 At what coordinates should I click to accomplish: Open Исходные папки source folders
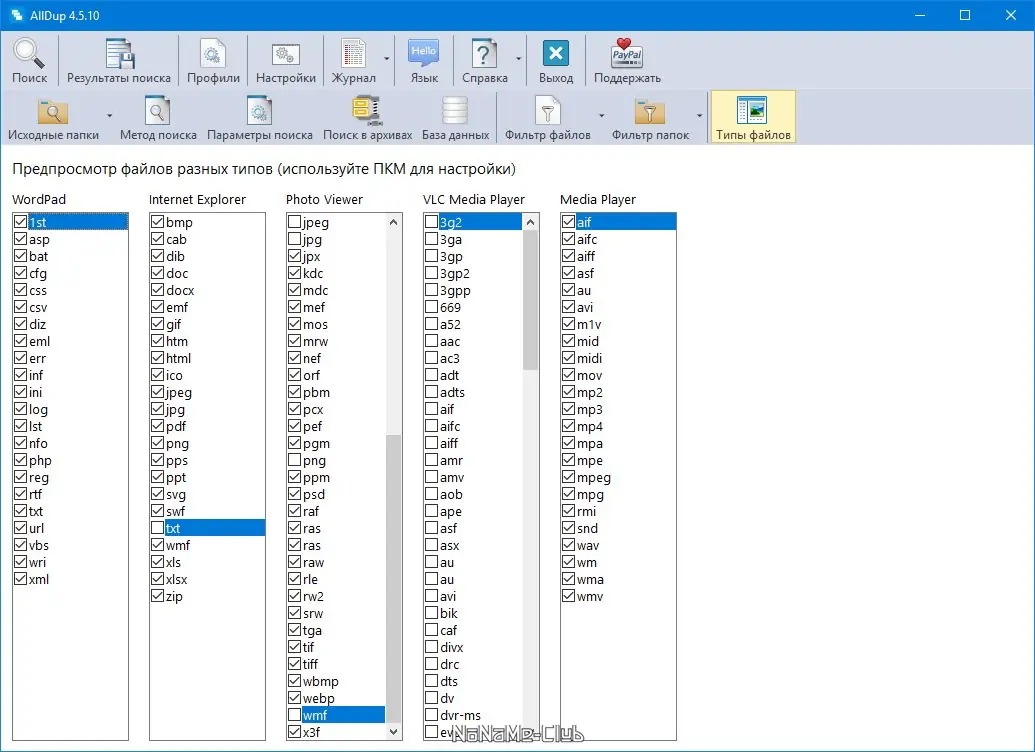[53, 118]
